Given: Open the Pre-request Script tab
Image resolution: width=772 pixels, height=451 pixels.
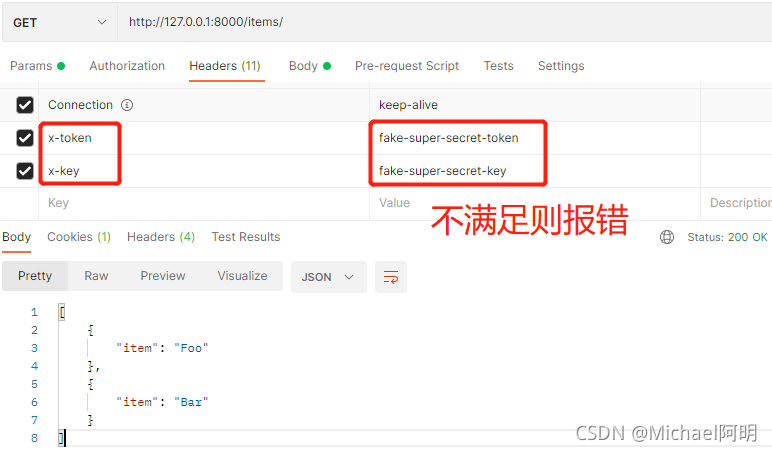Looking at the screenshot, I should tap(407, 66).
